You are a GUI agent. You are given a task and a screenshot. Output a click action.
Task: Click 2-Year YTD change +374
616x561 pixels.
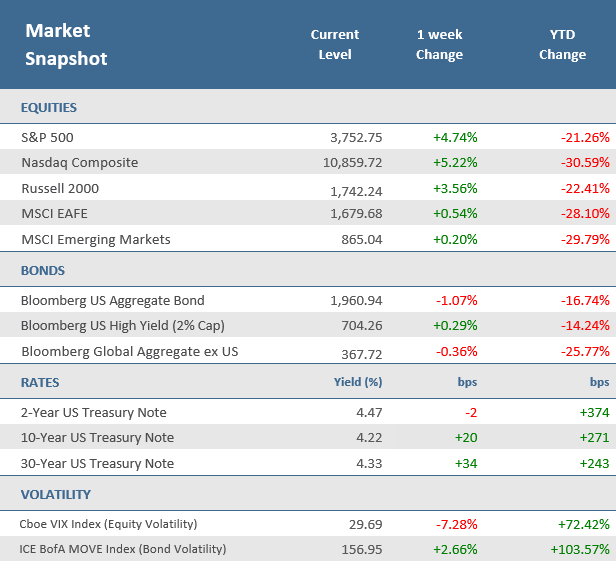pos(594,413)
